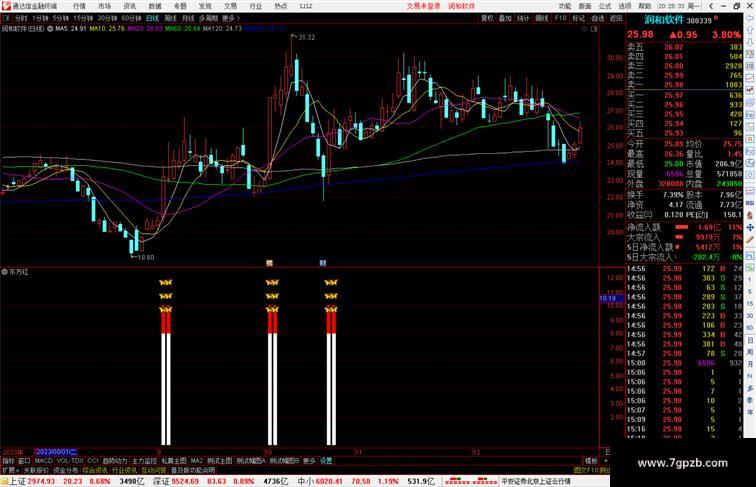Select the 主力监控 indicator tab
The height and width of the screenshot is (487, 756).
[144, 461]
